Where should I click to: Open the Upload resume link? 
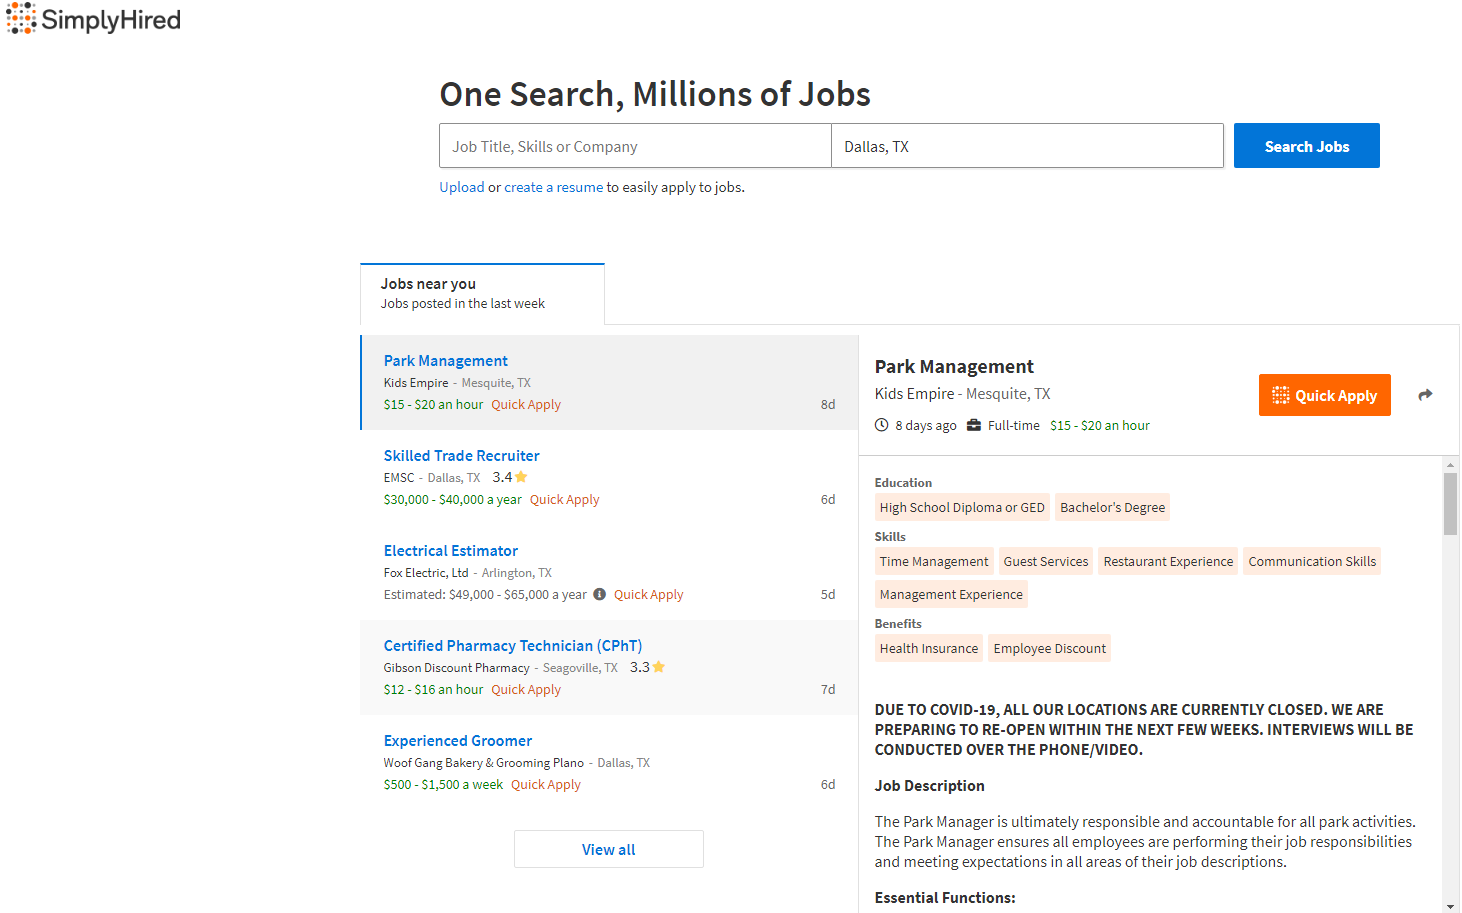[x=461, y=187]
